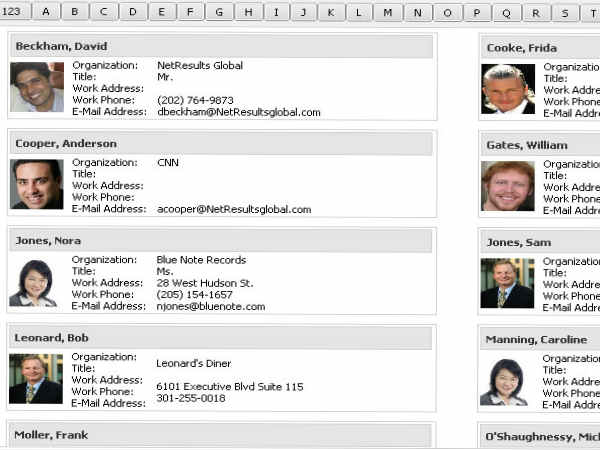Switch to the 123 index tab
600x450 pixels.
(x=14, y=13)
